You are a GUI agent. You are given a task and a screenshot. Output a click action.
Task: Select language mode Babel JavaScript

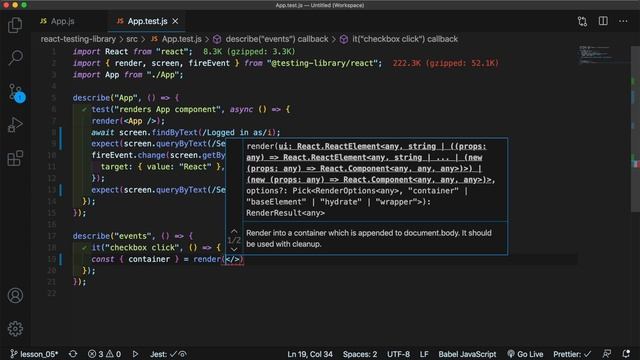[467, 354]
